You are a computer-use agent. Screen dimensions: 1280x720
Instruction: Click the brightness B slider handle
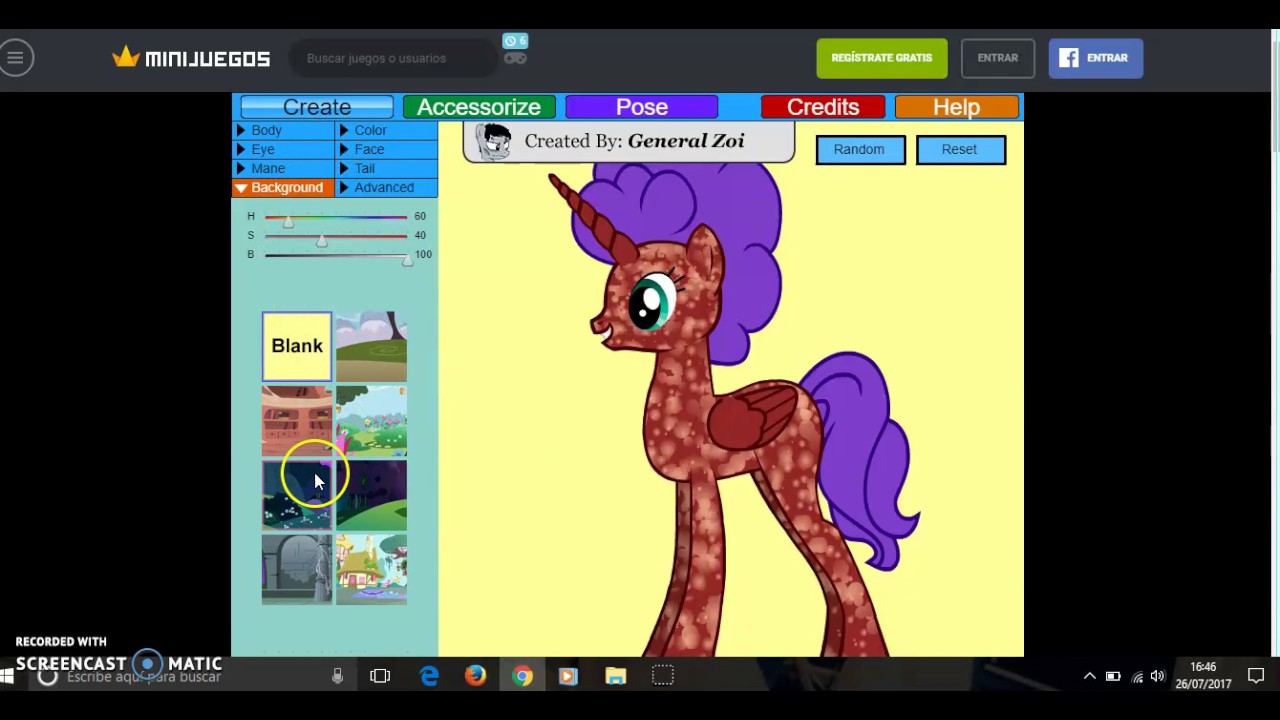point(407,259)
